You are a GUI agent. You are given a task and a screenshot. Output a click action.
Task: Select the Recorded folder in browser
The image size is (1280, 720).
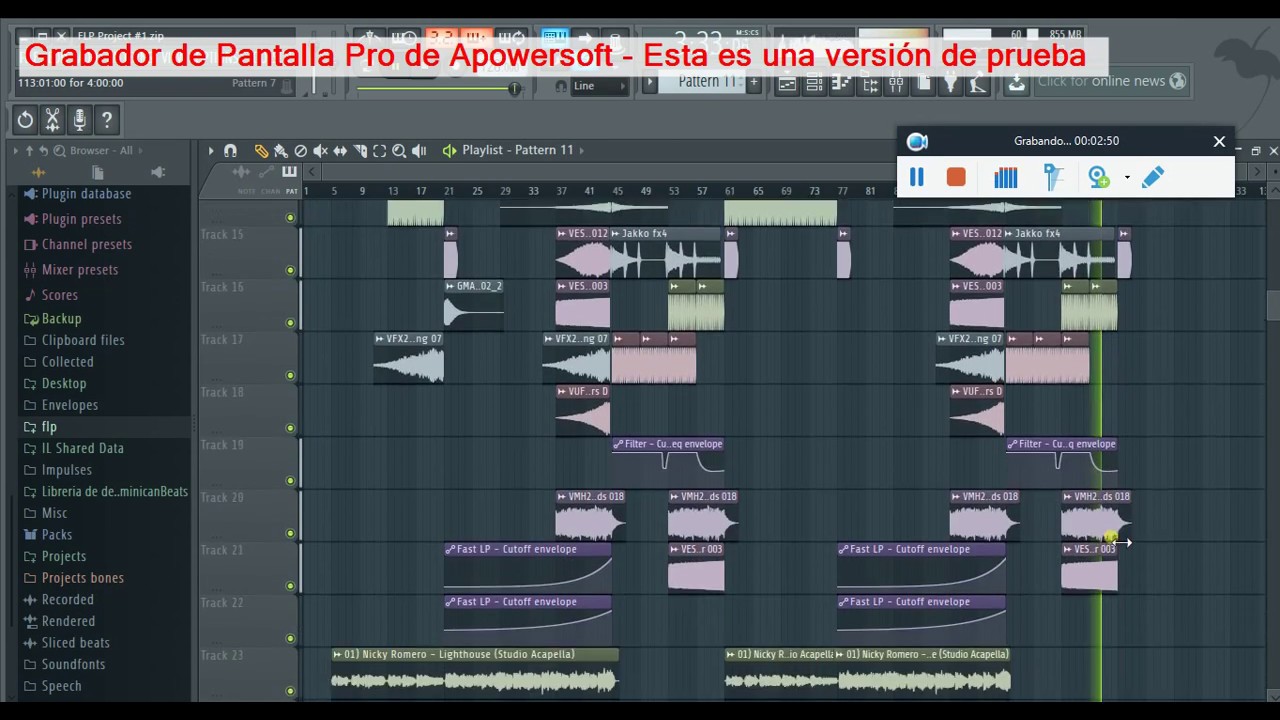[x=68, y=600]
